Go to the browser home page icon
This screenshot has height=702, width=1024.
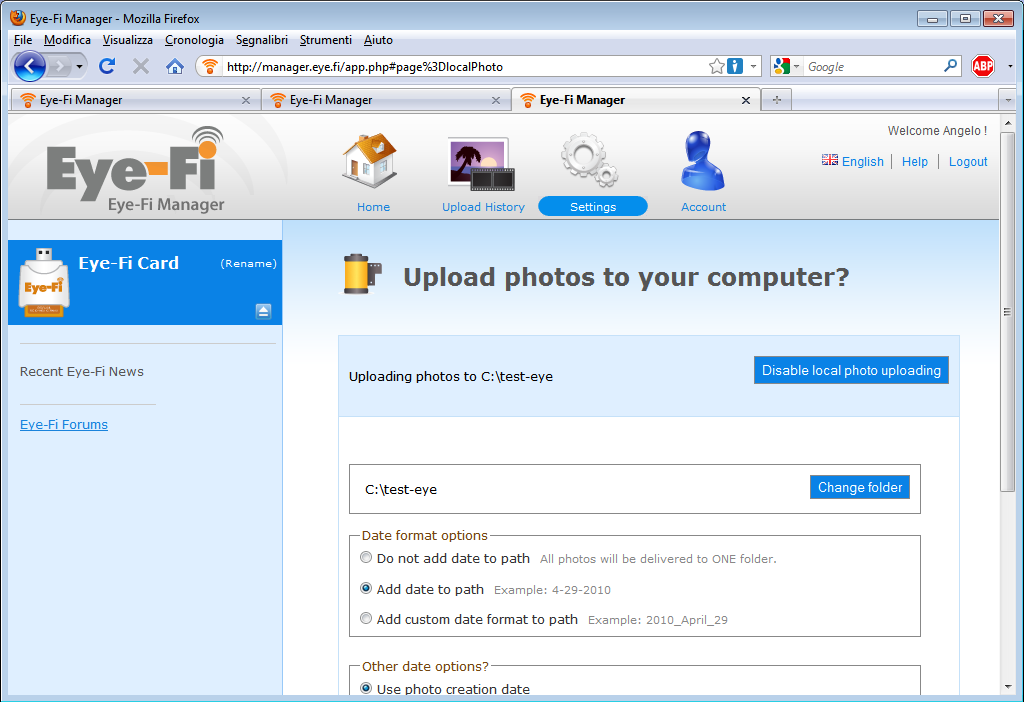174,66
